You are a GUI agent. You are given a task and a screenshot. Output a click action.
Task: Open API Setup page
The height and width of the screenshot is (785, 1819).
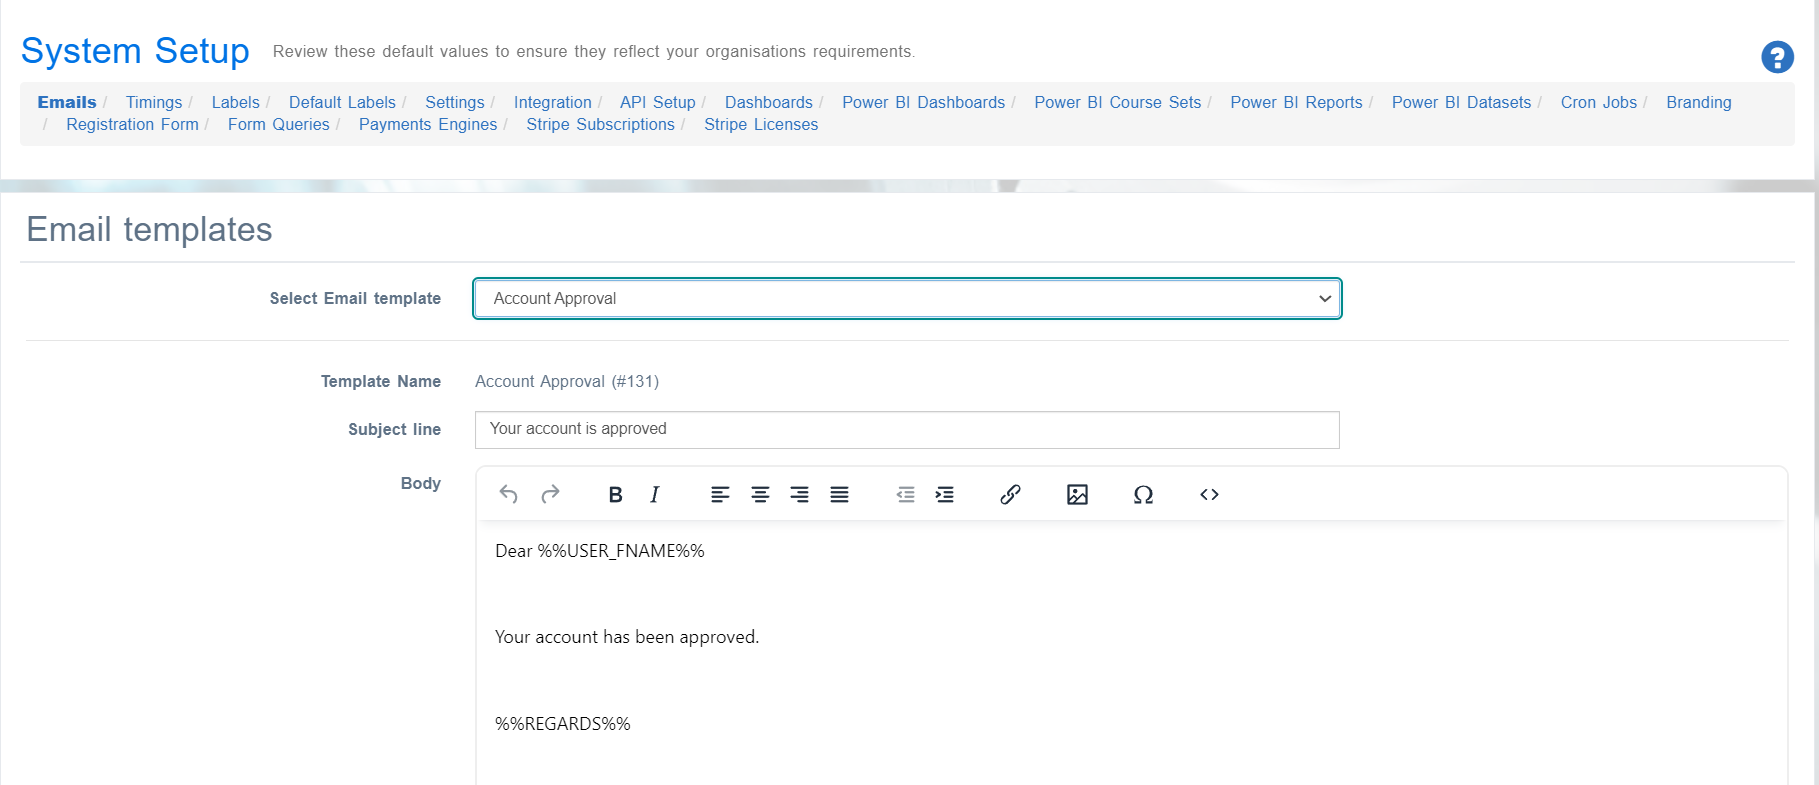657,102
